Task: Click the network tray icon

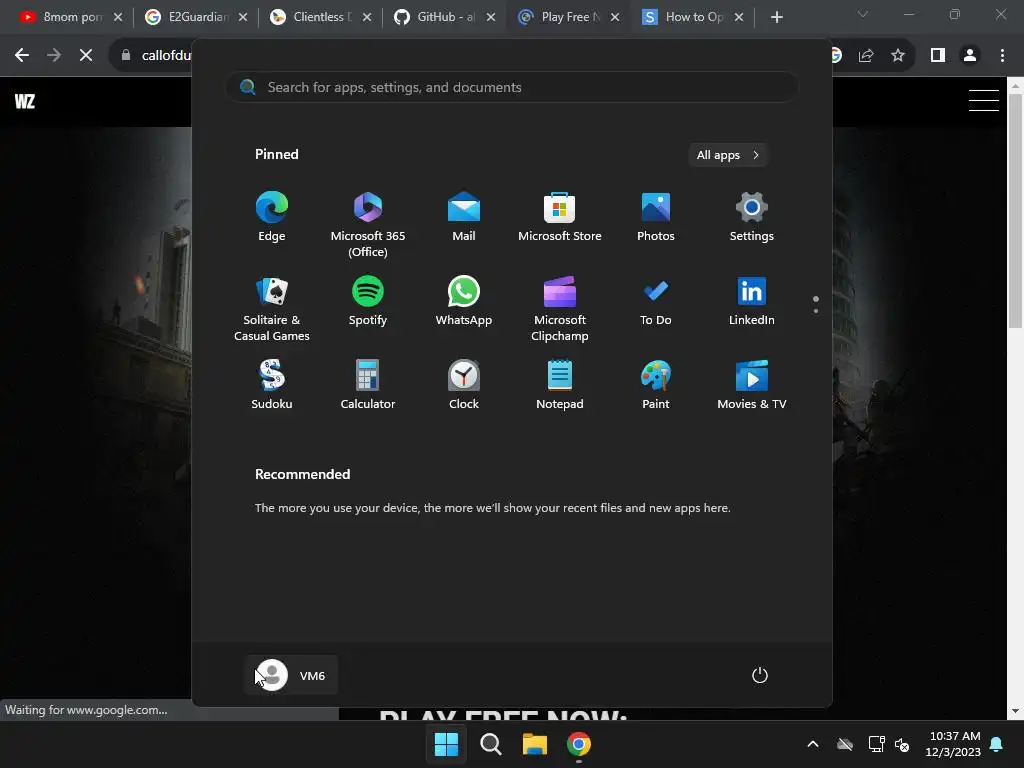Action: (x=876, y=744)
